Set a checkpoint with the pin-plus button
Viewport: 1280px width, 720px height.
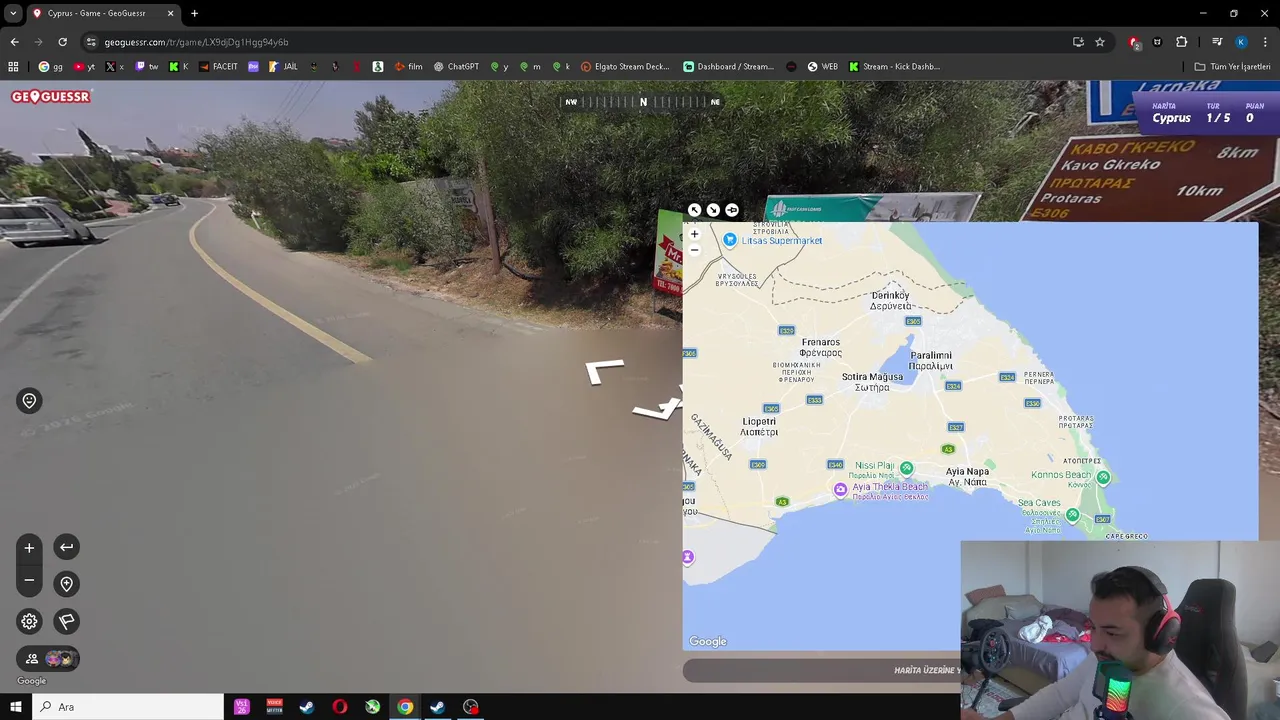coord(66,584)
